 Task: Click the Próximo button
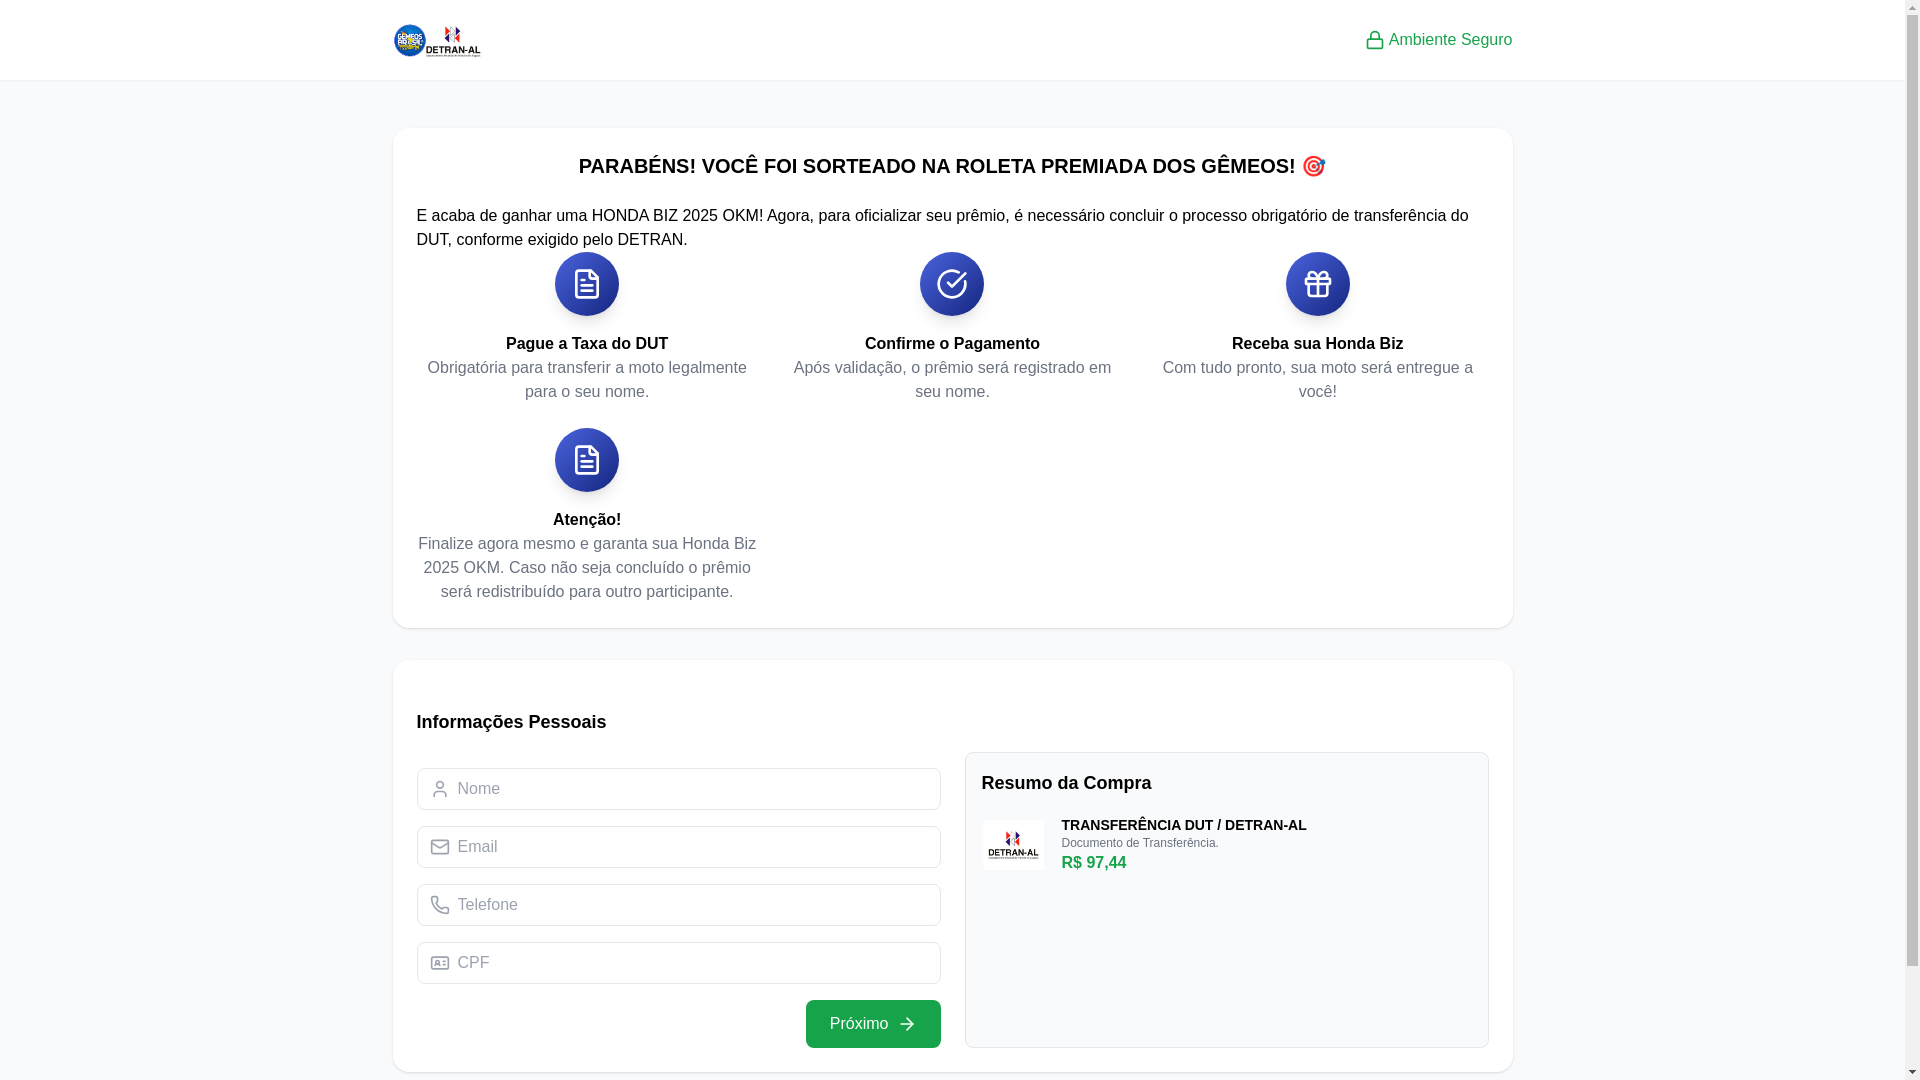pyautogui.click(x=873, y=1024)
